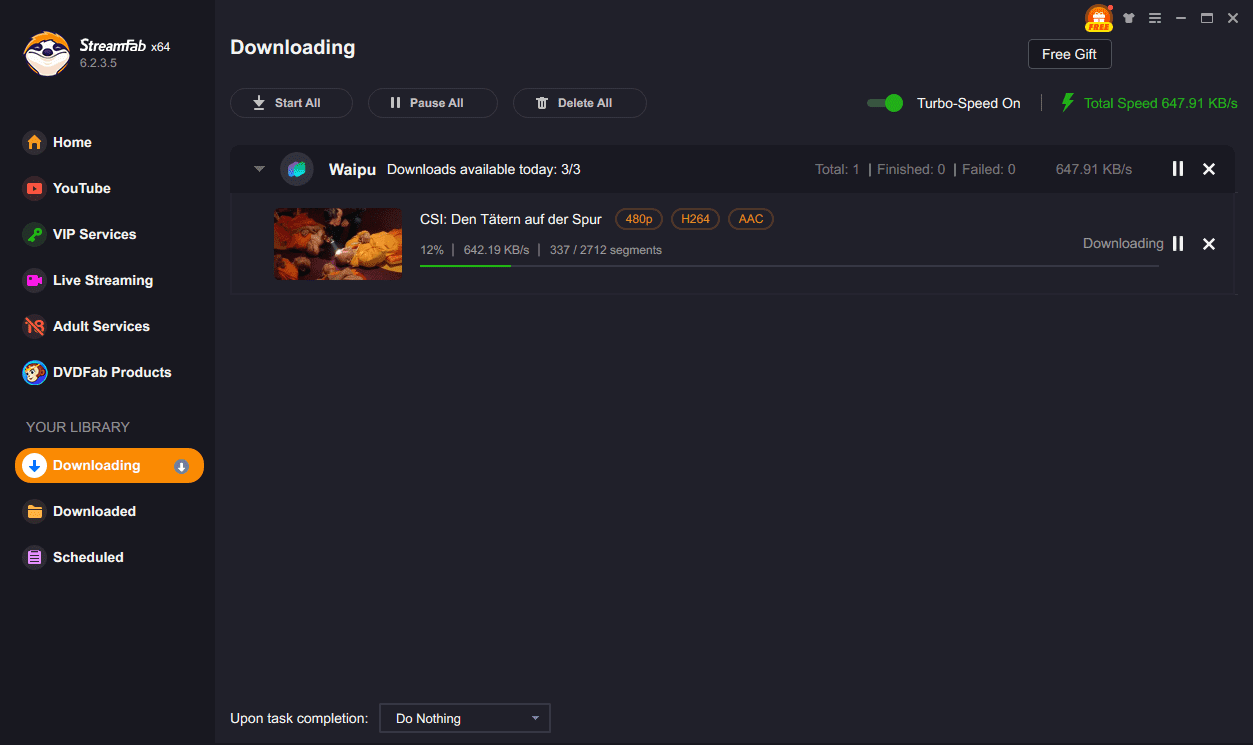Click the Adult Services 18 icon
The width and height of the screenshot is (1253, 745).
35,326
